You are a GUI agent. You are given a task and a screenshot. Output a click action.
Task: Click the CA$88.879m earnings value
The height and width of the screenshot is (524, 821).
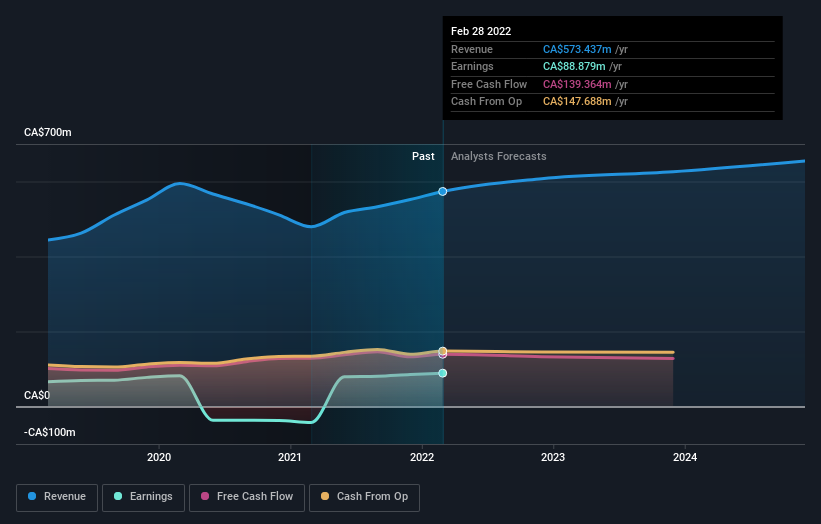click(x=574, y=66)
